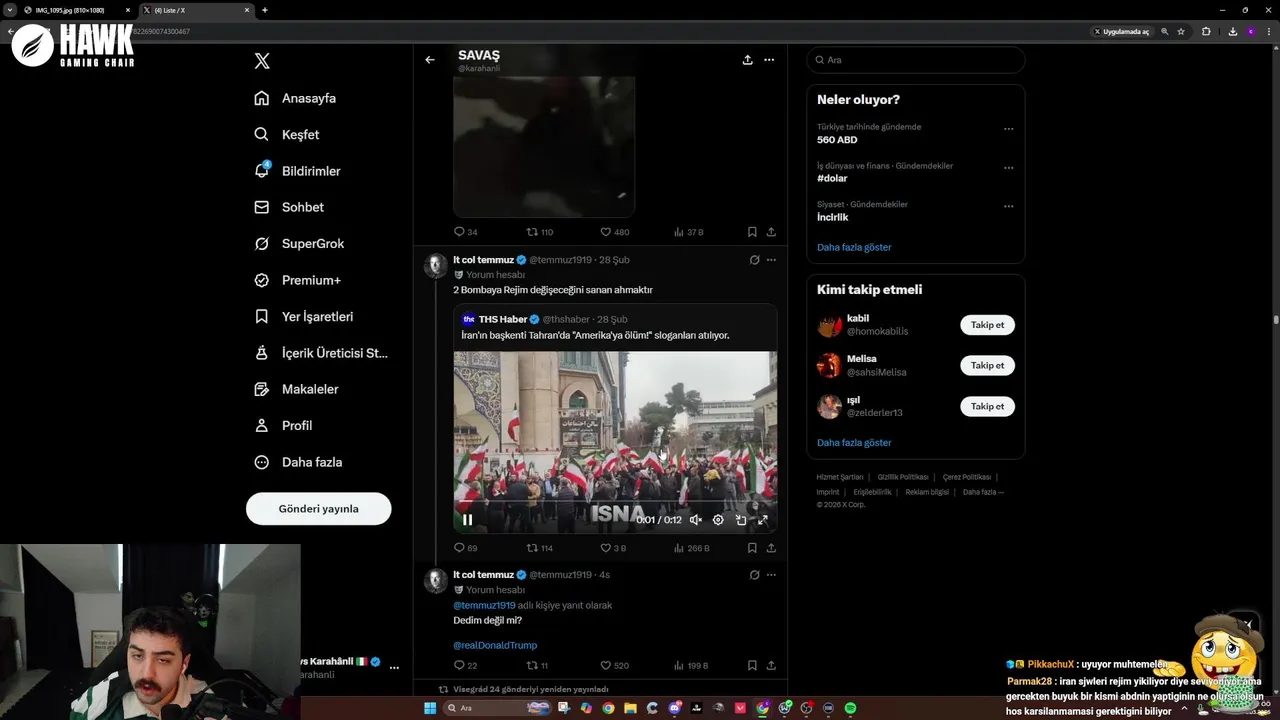
Task: Open Anasayfa home page
Action: pos(295,98)
